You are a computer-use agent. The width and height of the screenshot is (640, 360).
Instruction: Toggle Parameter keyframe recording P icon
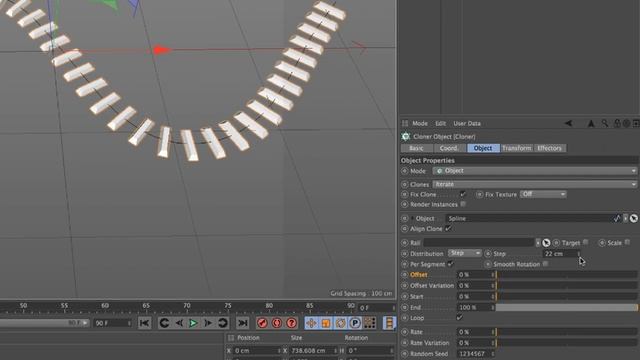click(x=355, y=323)
